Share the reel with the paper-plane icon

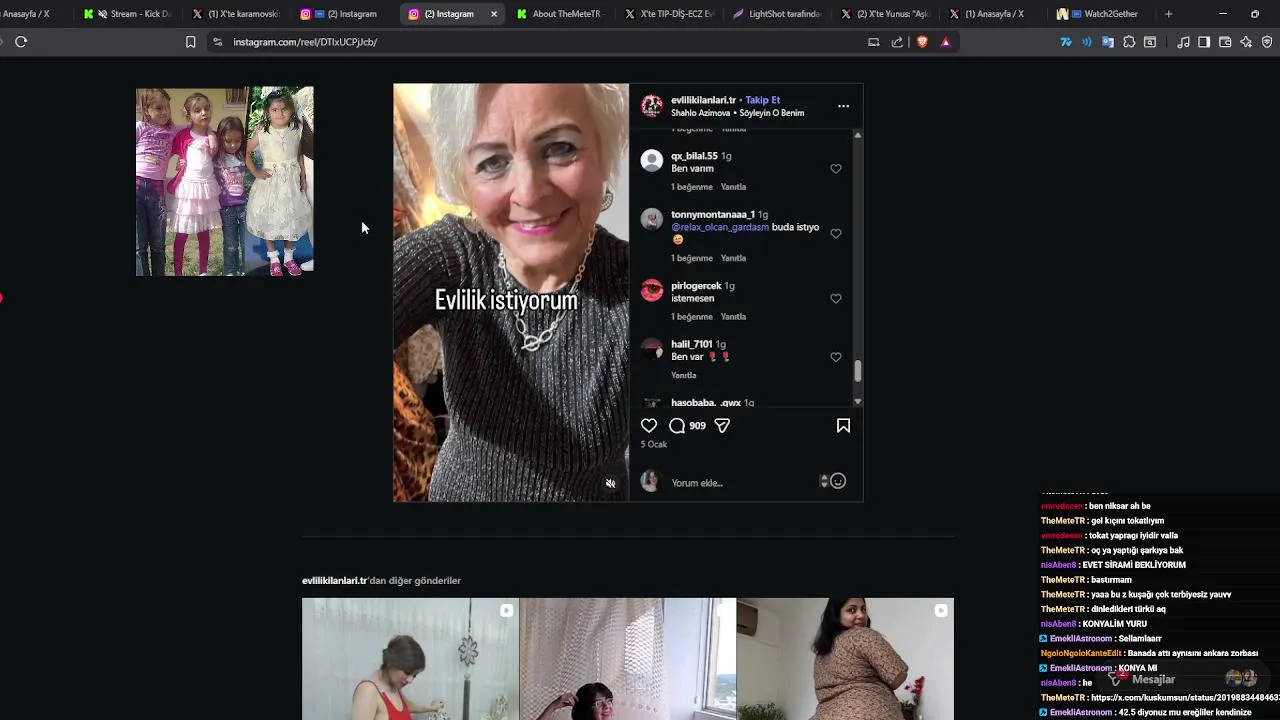click(722, 426)
